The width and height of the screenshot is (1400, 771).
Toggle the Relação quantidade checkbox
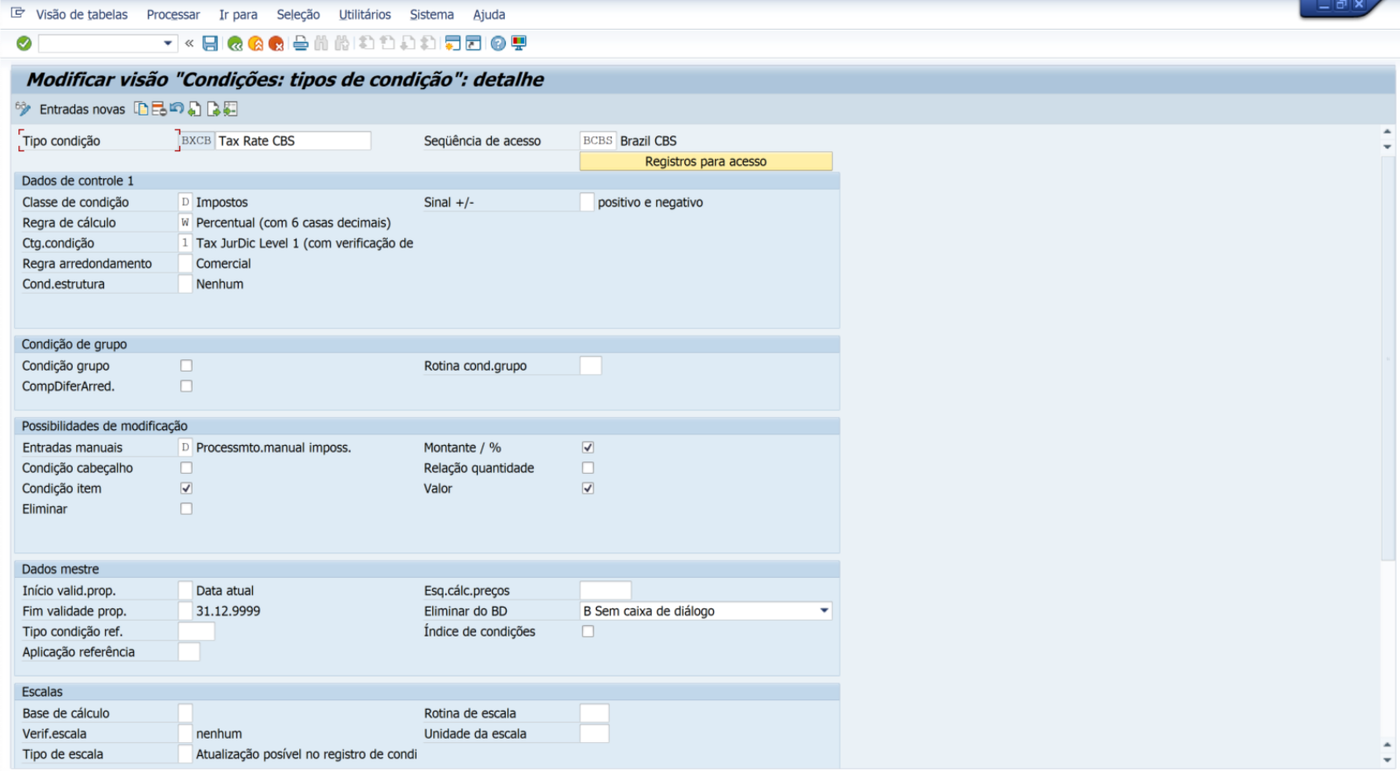(x=588, y=468)
